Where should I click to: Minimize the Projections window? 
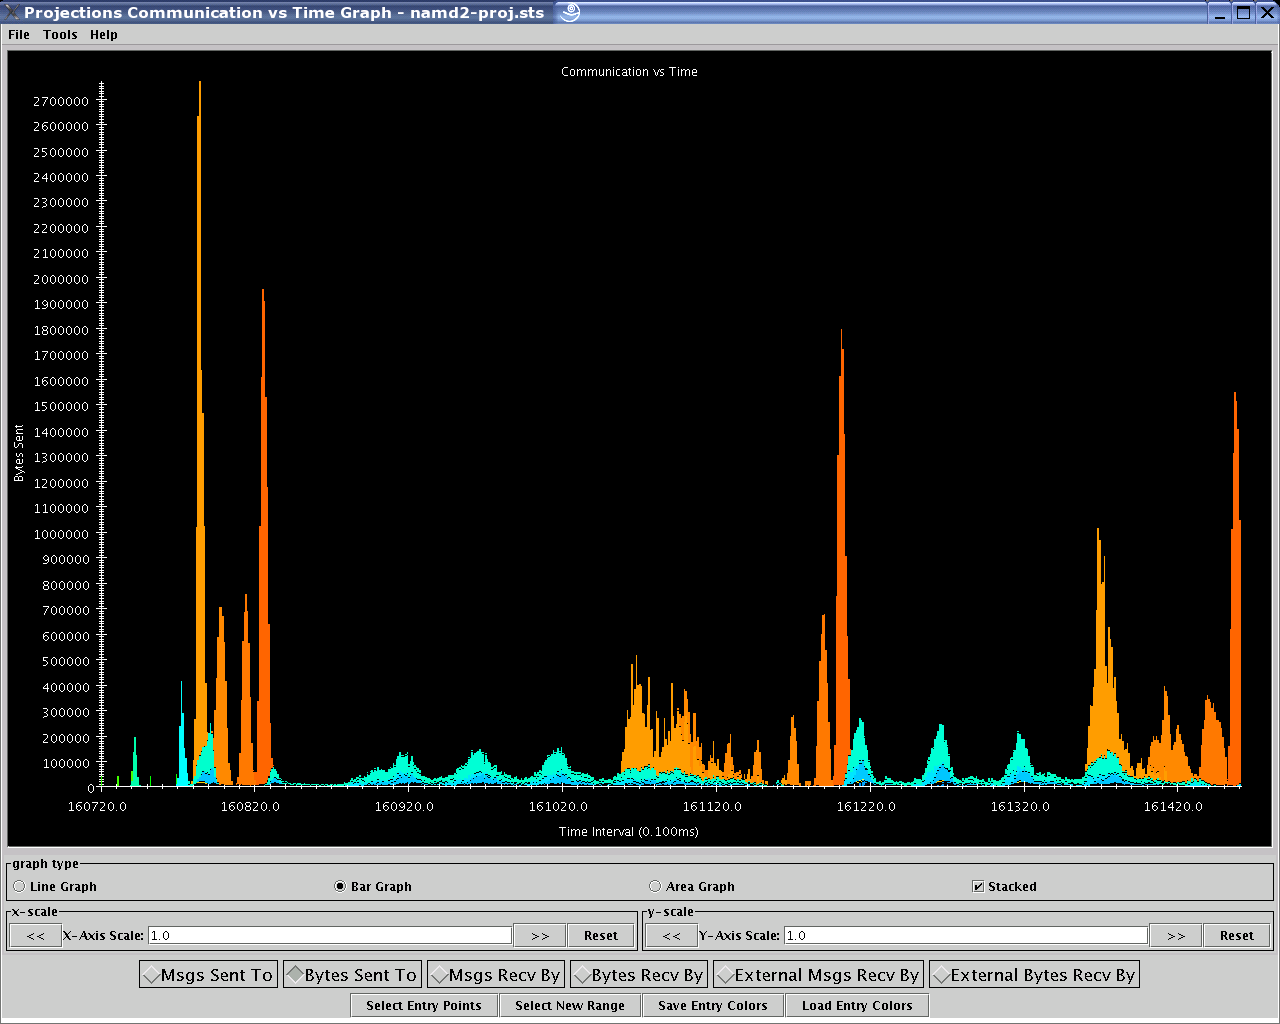point(1221,12)
